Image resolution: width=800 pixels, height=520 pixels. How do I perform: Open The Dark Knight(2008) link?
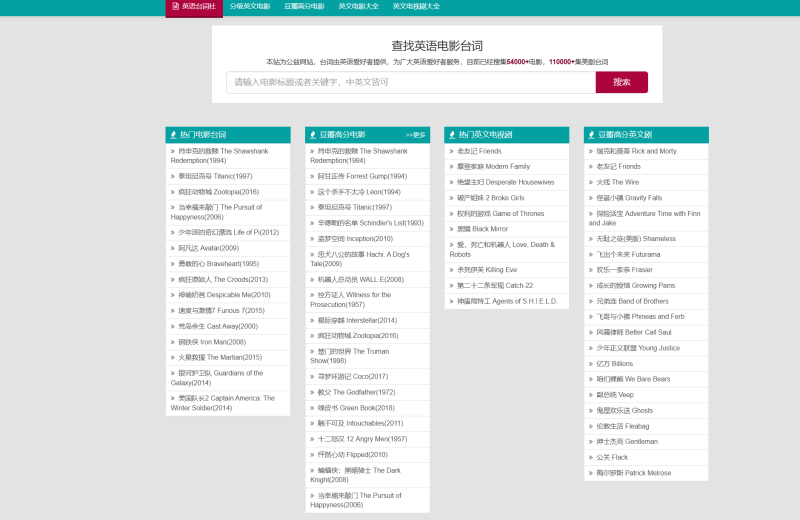pyautogui.click(x=356, y=476)
